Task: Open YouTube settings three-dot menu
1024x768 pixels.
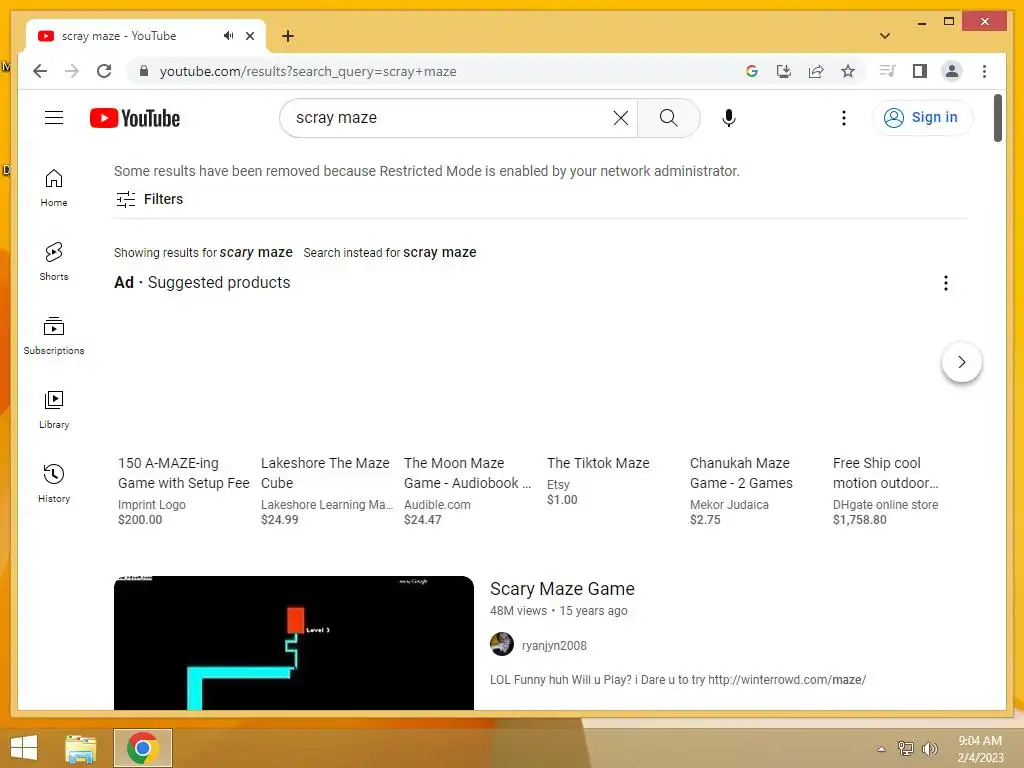Action: pyautogui.click(x=844, y=118)
